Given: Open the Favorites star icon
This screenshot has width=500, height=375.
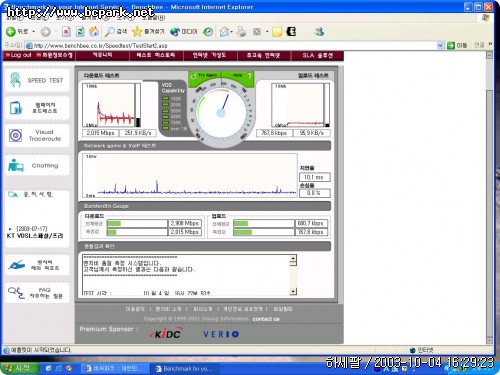Looking at the screenshot, I should click(137, 32).
